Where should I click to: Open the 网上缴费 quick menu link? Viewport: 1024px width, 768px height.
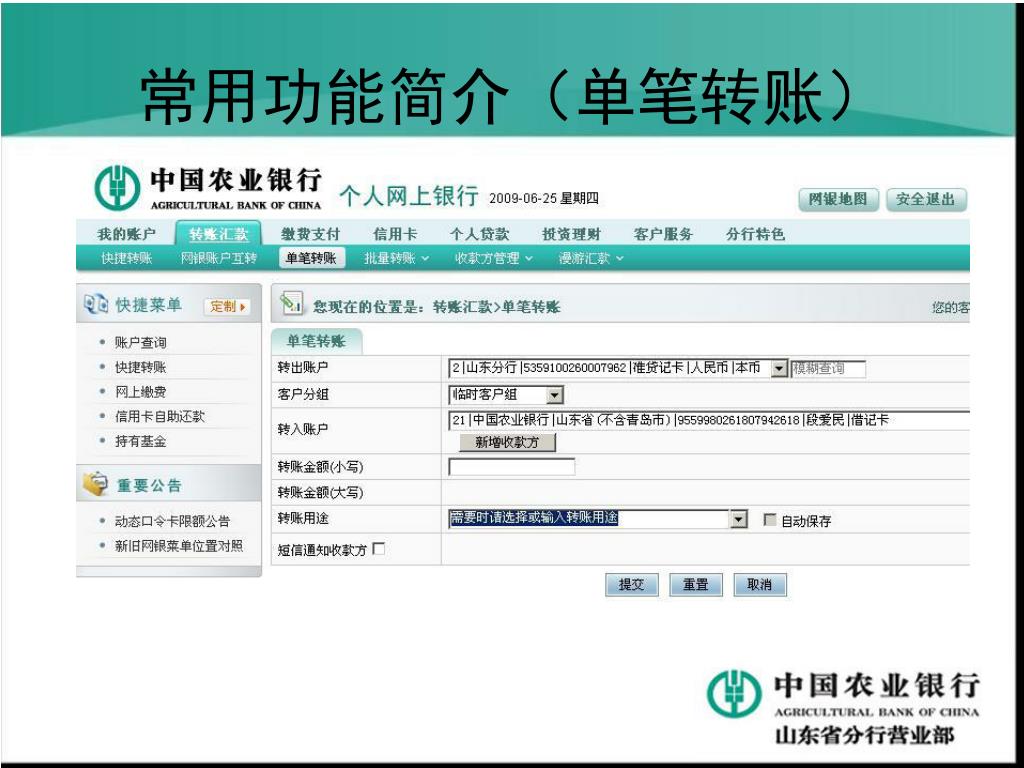click(140, 391)
